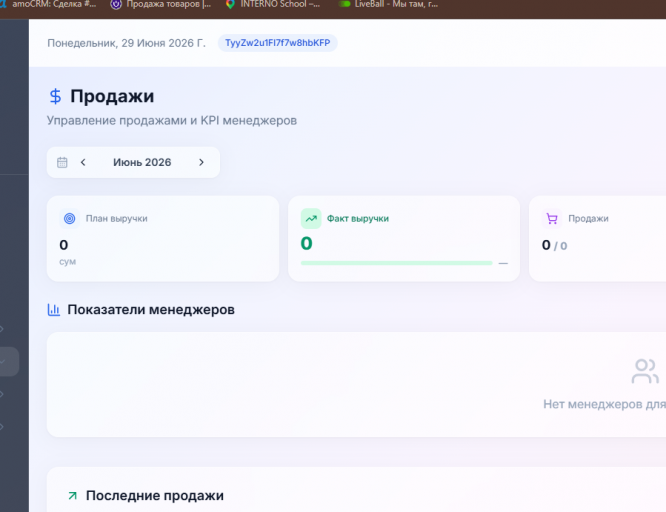Image resolution: width=666 pixels, height=512 pixels.
Task: Click the Нет менеджеров для empty state text
Action: (604, 404)
